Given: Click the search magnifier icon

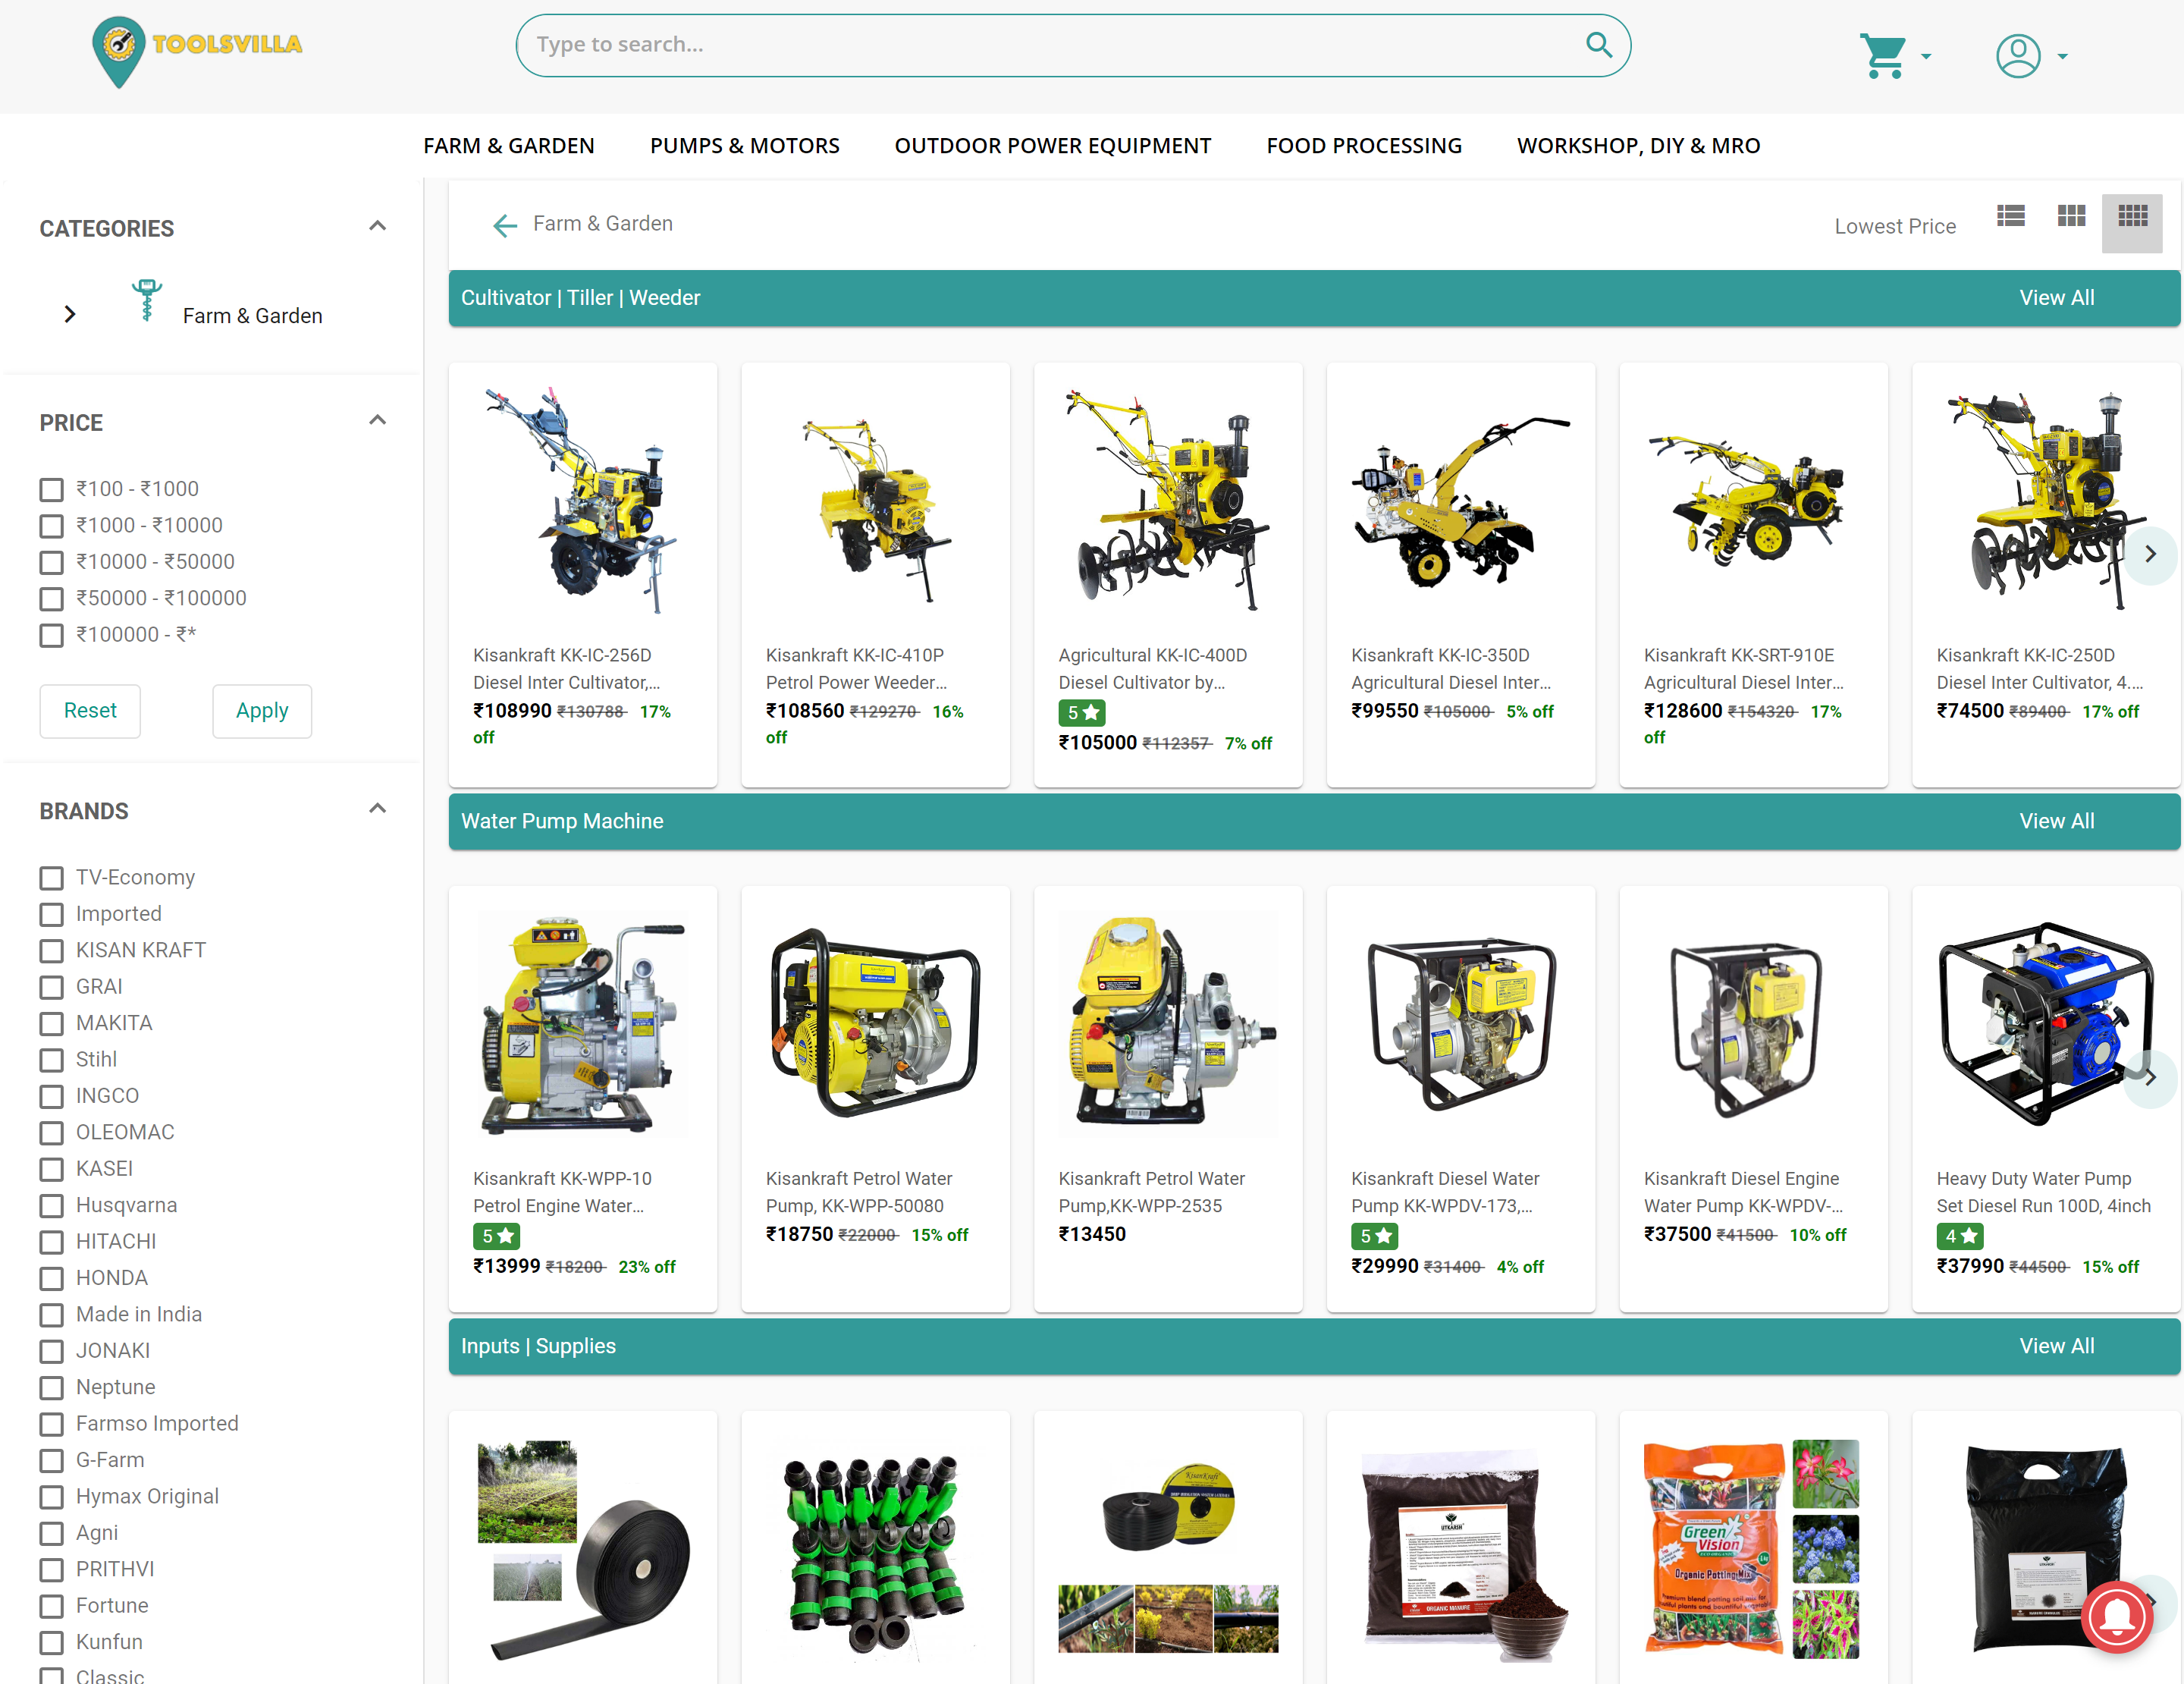Looking at the screenshot, I should pos(1598,45).
